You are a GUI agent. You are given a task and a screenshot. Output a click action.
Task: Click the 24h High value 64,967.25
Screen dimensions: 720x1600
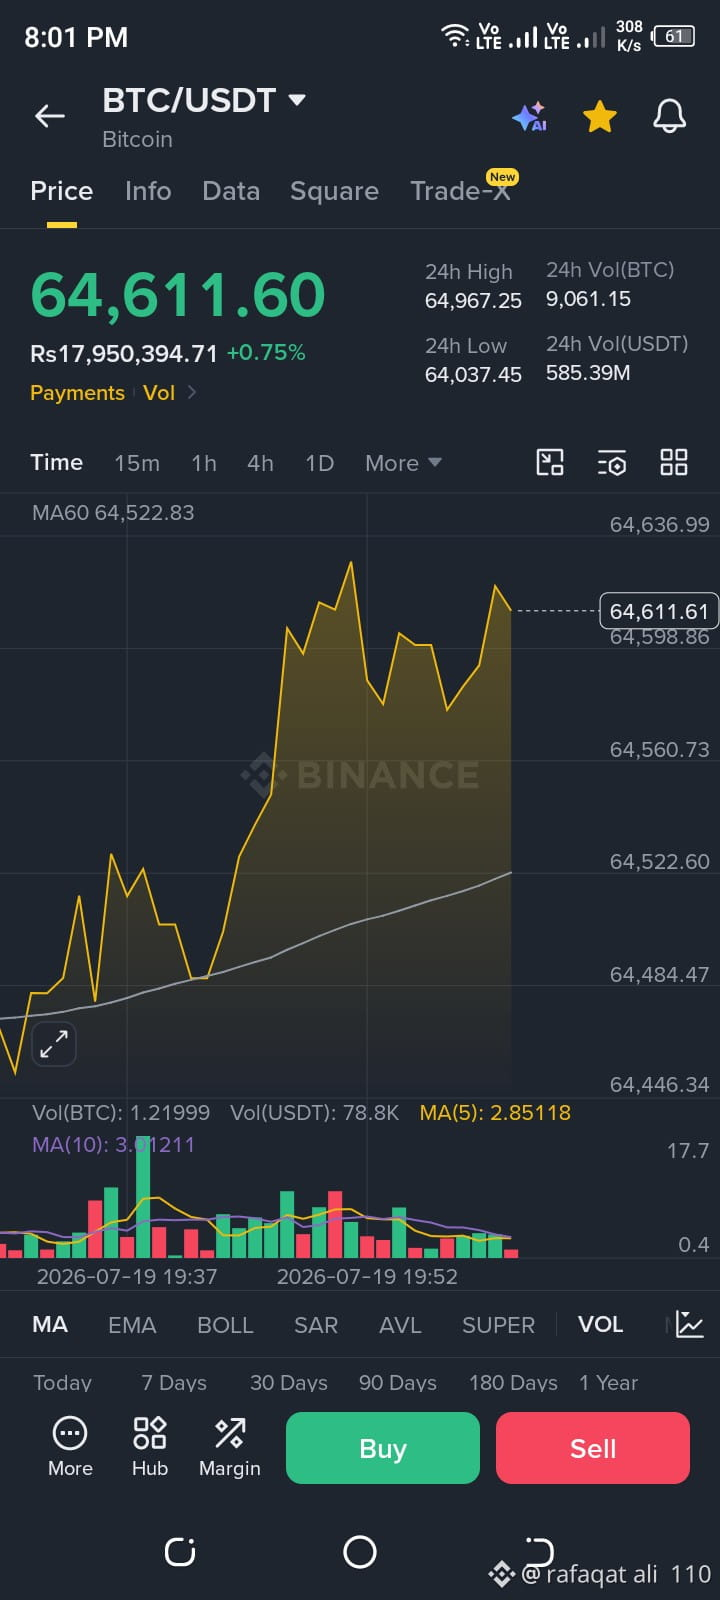click(x=473, y=301)
